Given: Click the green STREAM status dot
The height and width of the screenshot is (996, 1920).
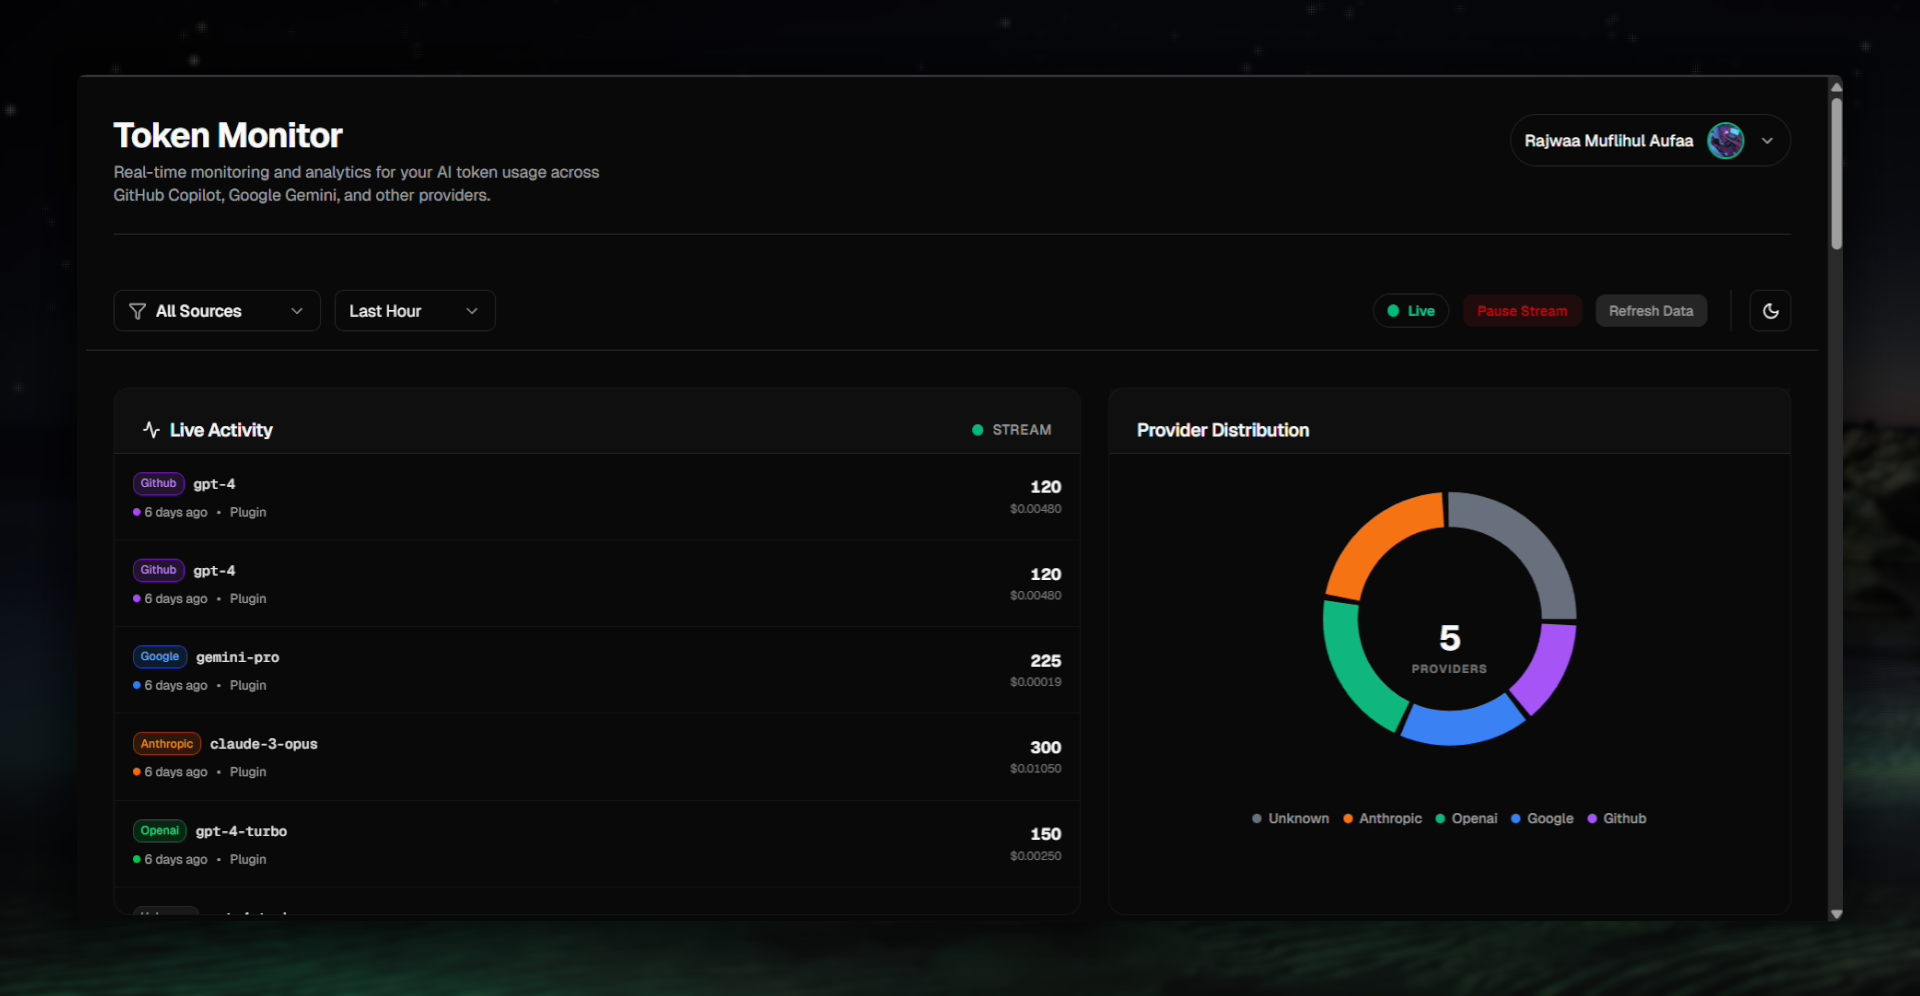Looking at the screenshot, I should [x=977, y=430].
